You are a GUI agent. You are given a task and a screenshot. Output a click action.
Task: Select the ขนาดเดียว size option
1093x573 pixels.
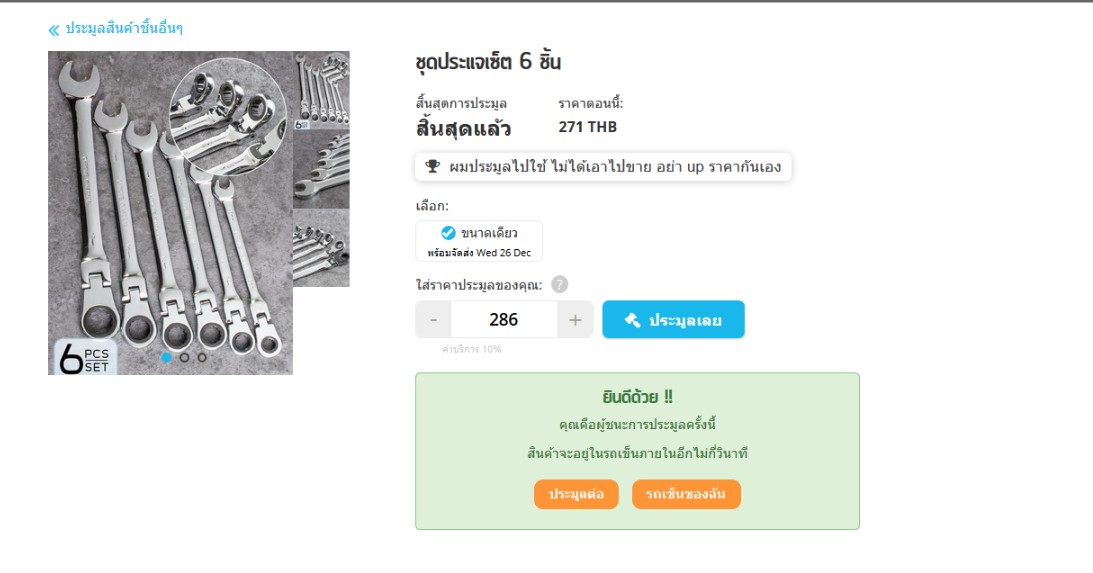(x=479, y=241)
